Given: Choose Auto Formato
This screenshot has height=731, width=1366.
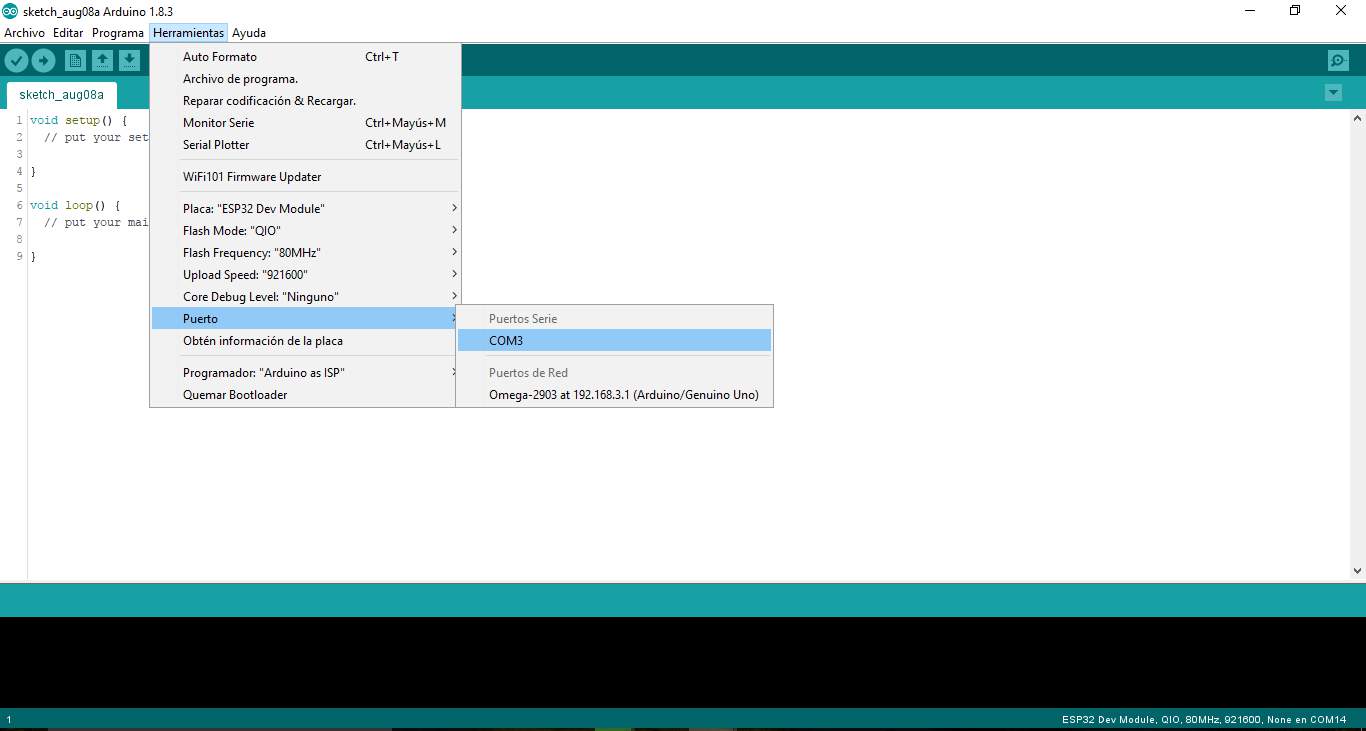Looking at the screenshot, I should click(x=305, y=57).
